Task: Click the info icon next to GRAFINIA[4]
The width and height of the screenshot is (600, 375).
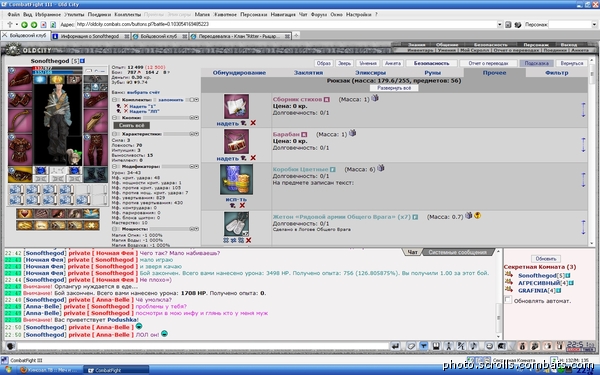Action: 558,290
